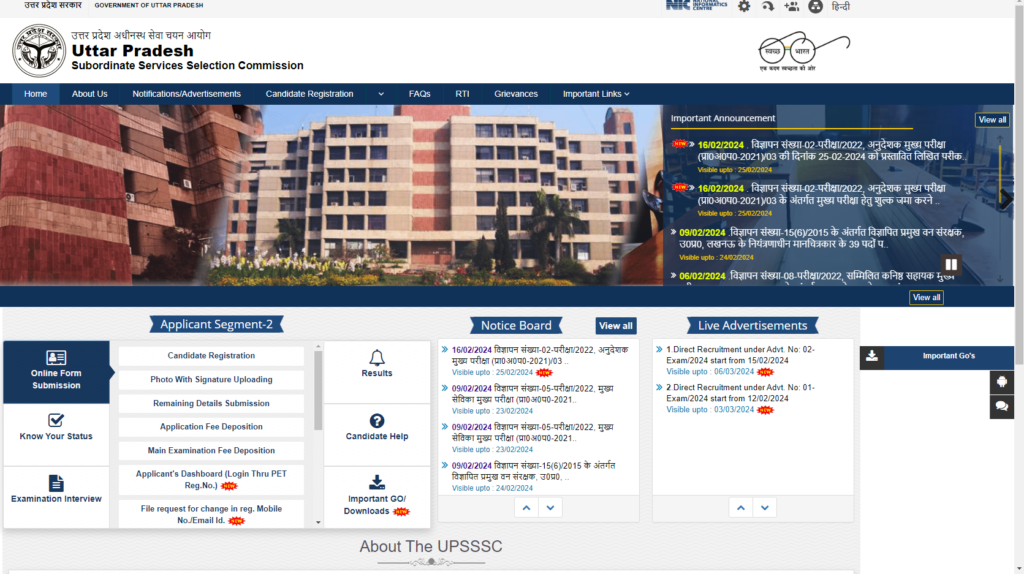Move Notice Board list down with arrow
The width and height of the screenshot is (1024, 574).
click(x=551, y=507)
